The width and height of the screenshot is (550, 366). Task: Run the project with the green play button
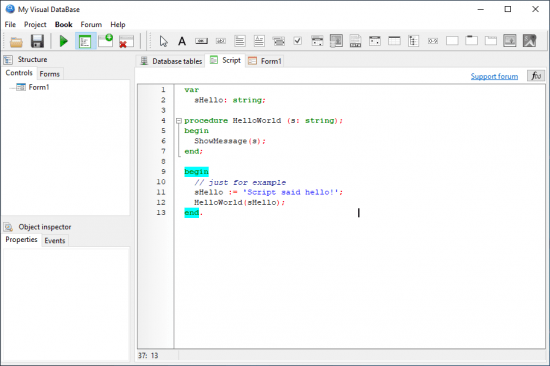(x=63, y=41)
